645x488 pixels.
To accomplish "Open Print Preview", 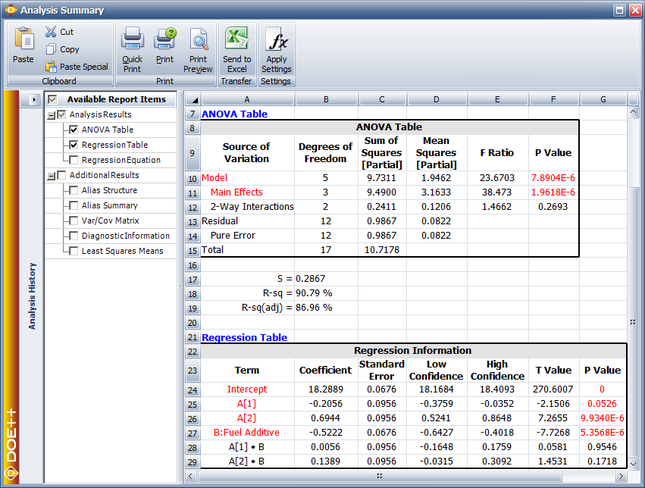I will pos(198,40).
